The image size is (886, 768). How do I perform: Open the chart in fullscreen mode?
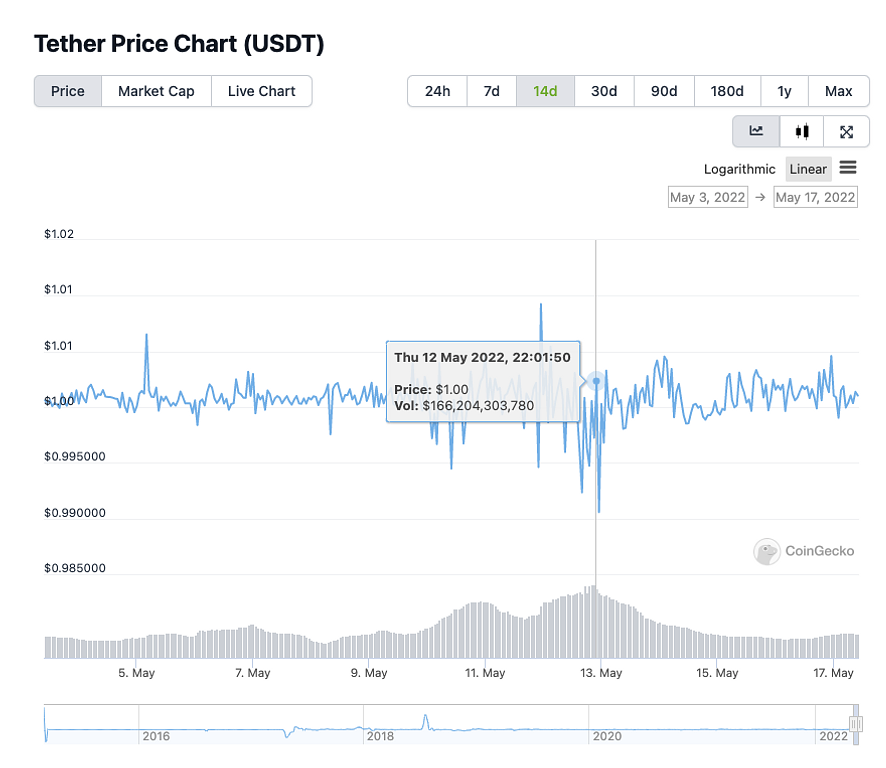coord(846,131)
